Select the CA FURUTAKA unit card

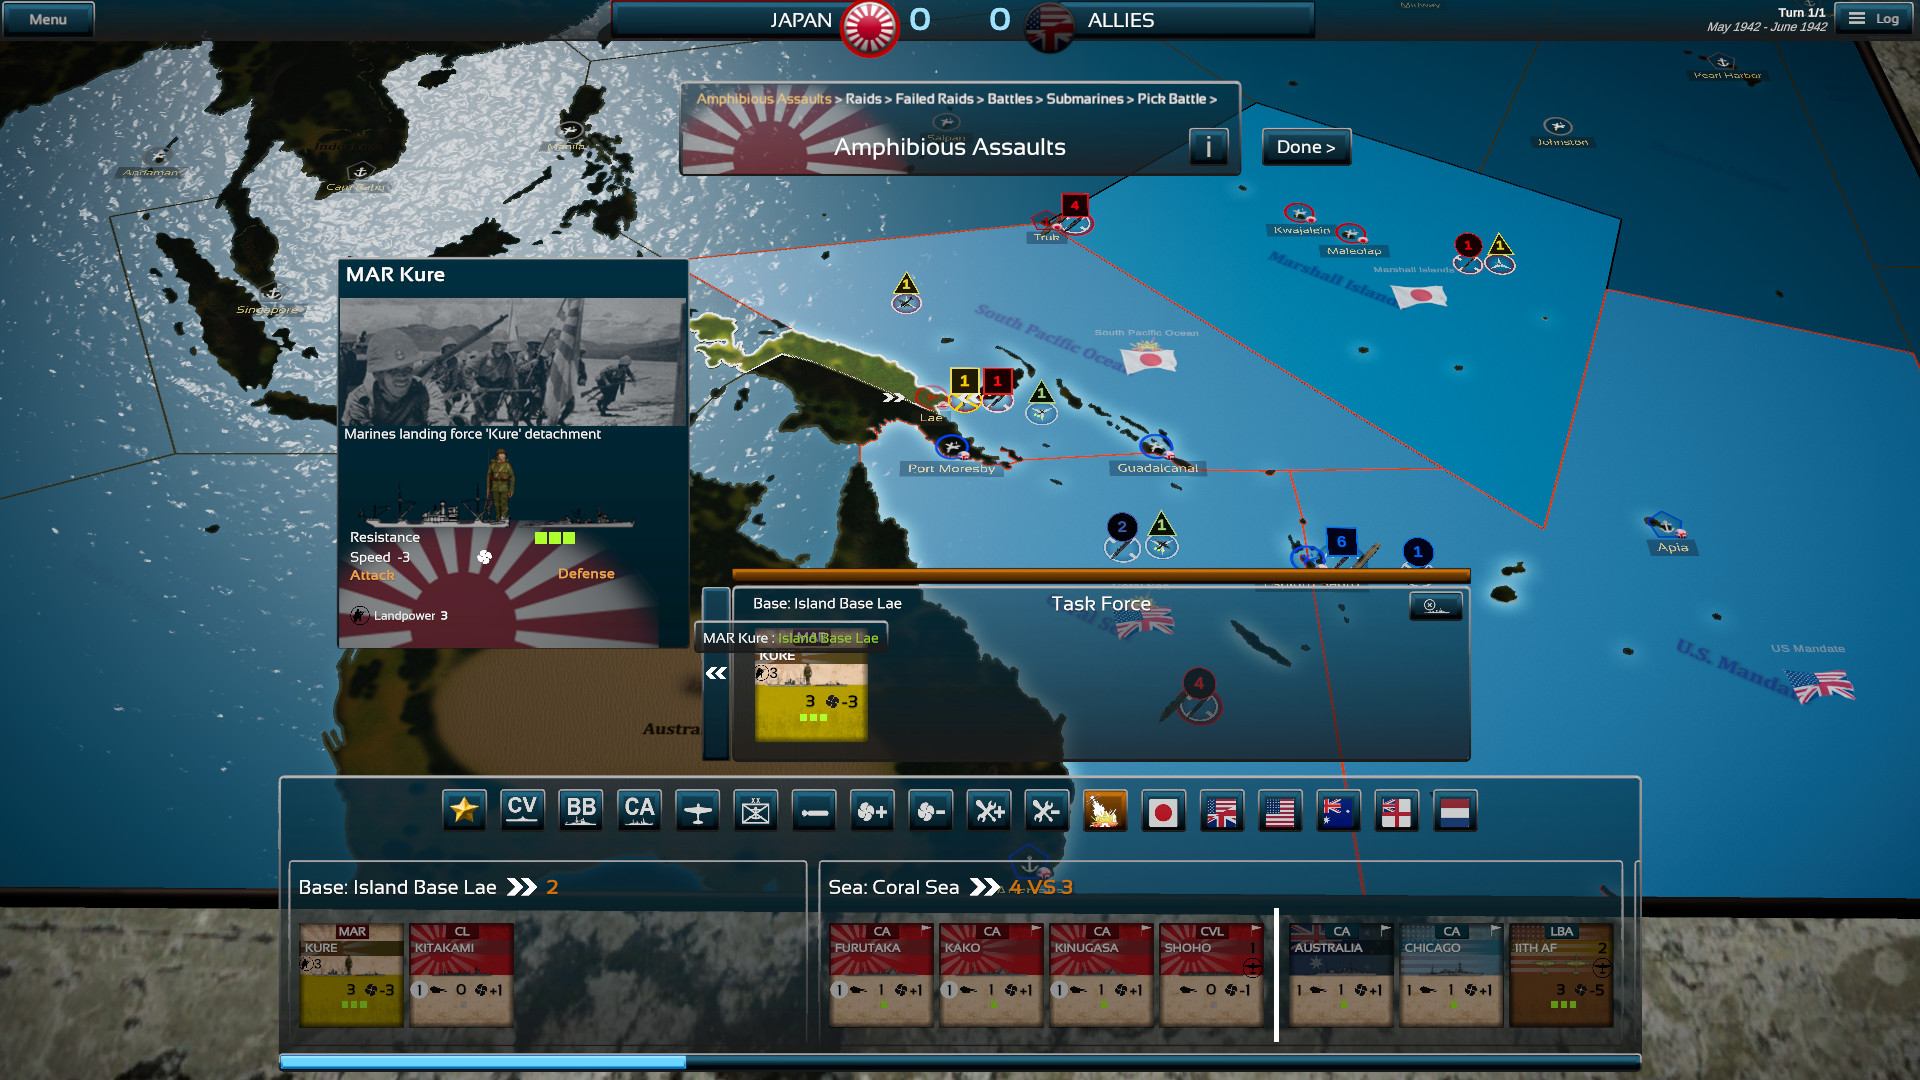879,973
